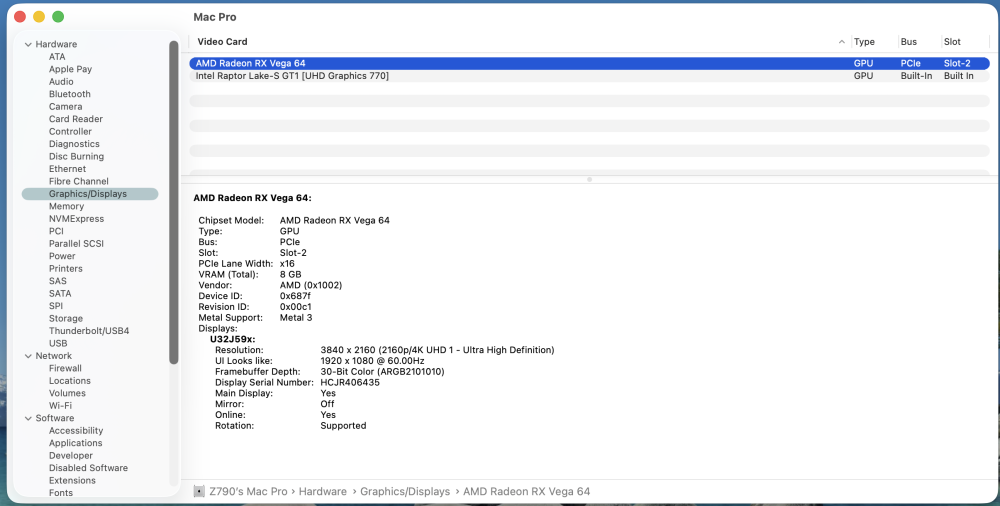Sort by Video Card column header
The width and height of the screenshot is (1000, 506).
click(222, 41)
